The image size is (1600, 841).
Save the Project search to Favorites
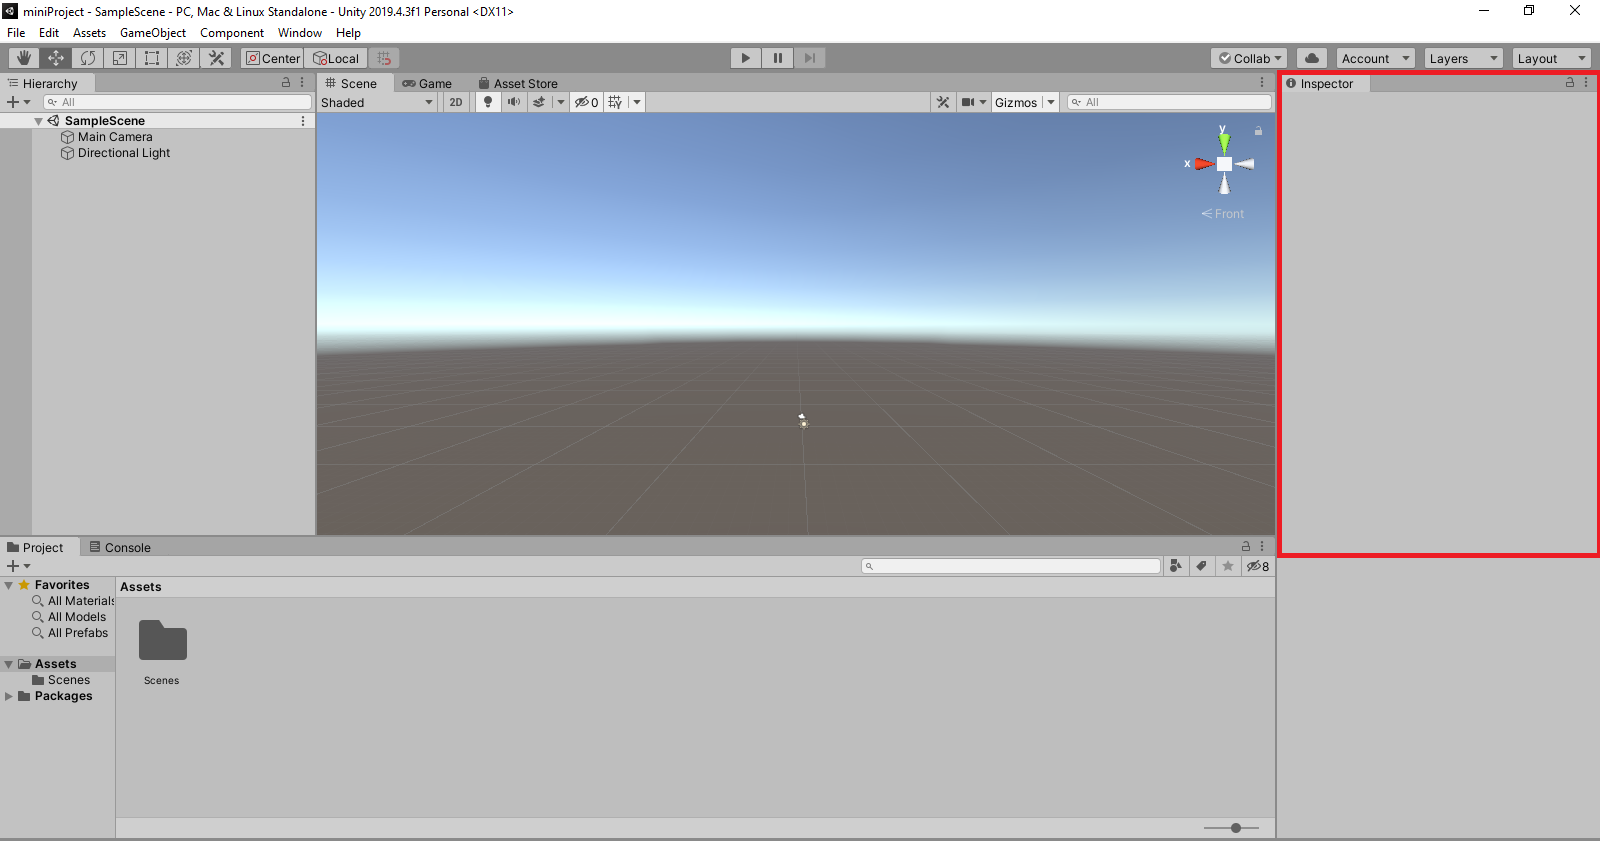tap(1228, 566)
